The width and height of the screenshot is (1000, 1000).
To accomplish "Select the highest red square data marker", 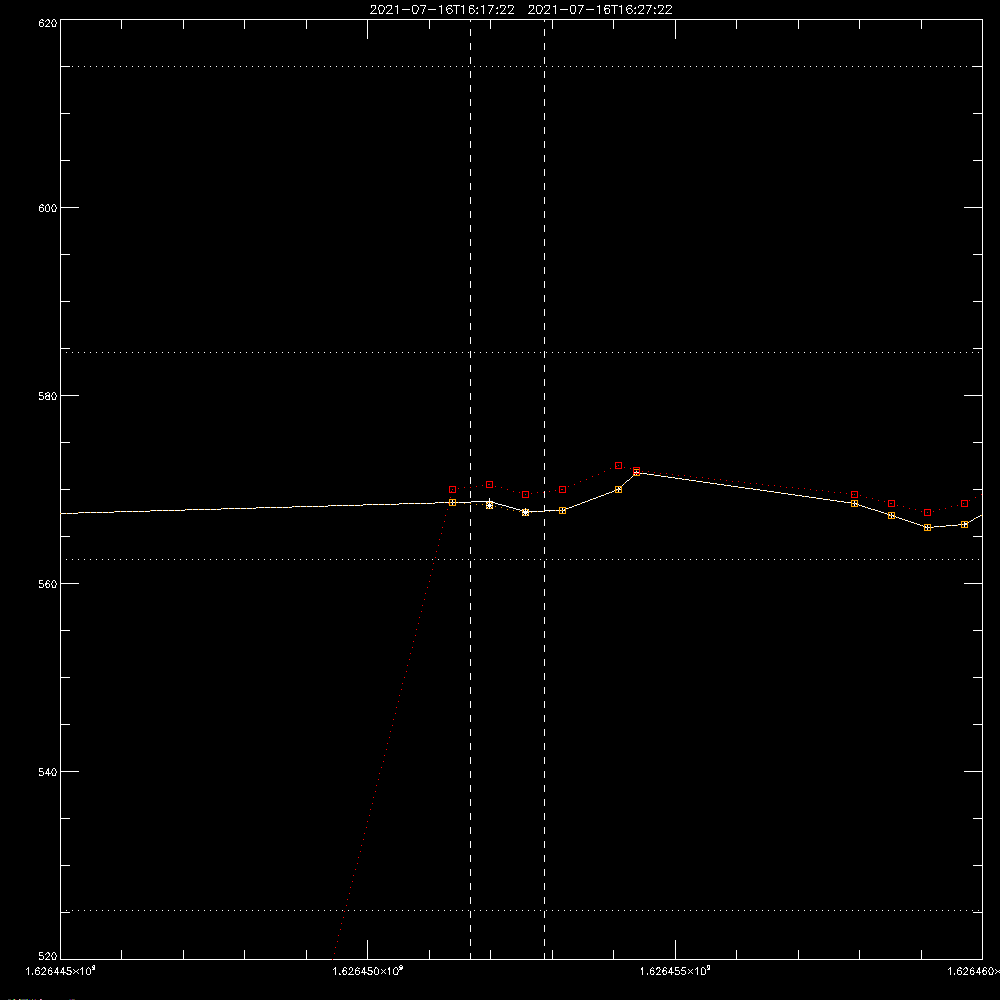I will coord(619,466).
